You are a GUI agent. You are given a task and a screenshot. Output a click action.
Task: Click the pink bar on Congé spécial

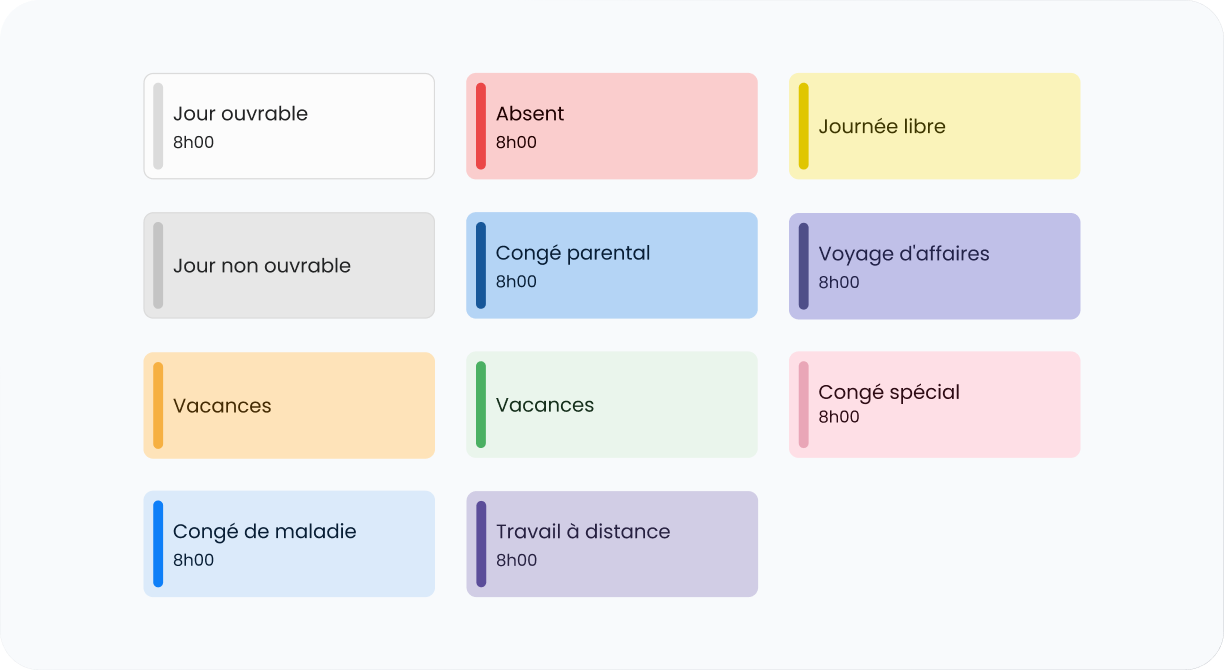804,404
